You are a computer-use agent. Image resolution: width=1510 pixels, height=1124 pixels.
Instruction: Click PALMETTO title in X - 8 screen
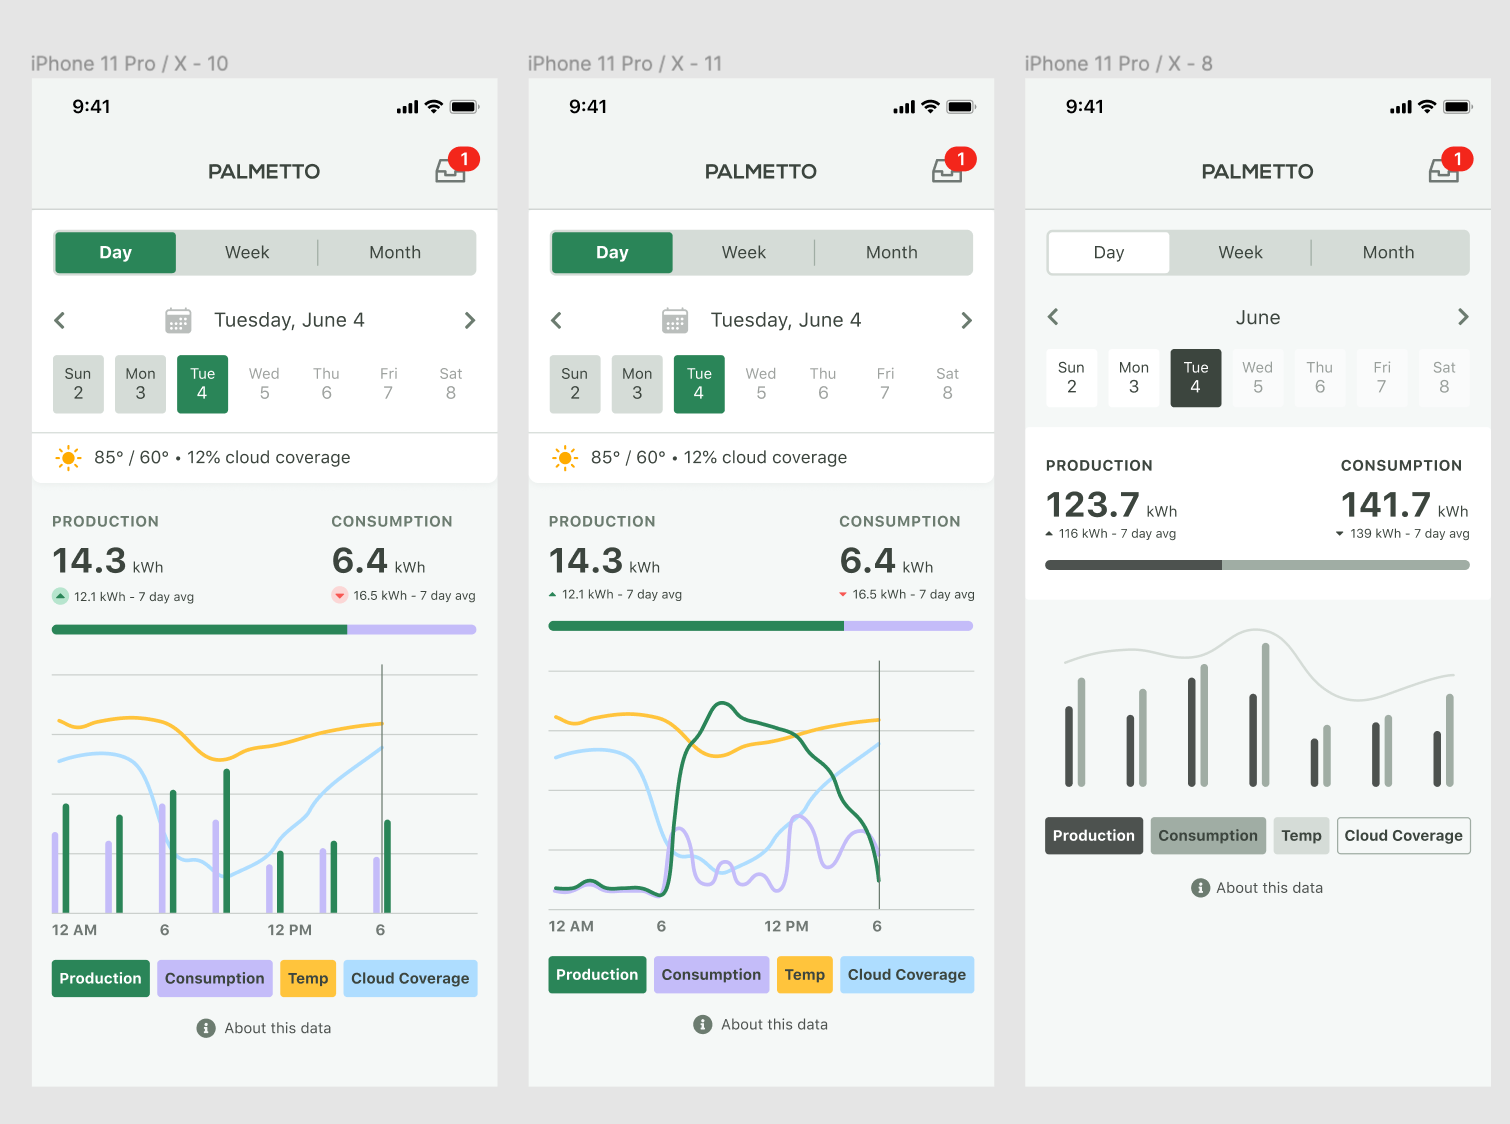pos(1257,172)
